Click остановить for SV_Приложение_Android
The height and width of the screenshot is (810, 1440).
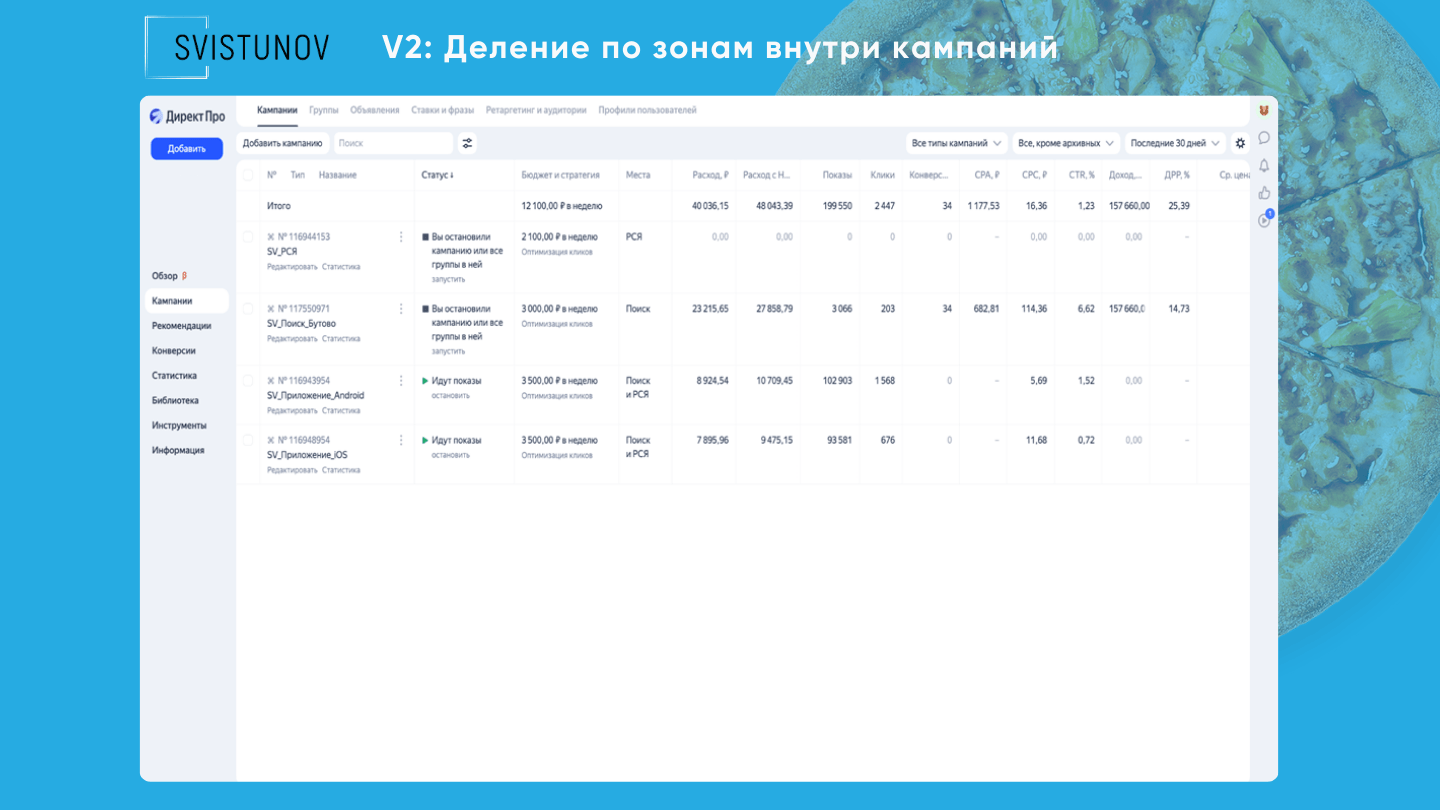point(451,396)
